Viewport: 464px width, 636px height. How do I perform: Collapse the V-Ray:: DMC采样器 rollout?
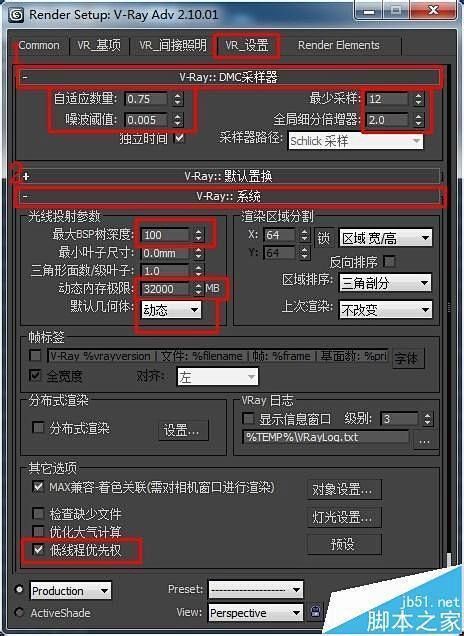tap(228, 77)
